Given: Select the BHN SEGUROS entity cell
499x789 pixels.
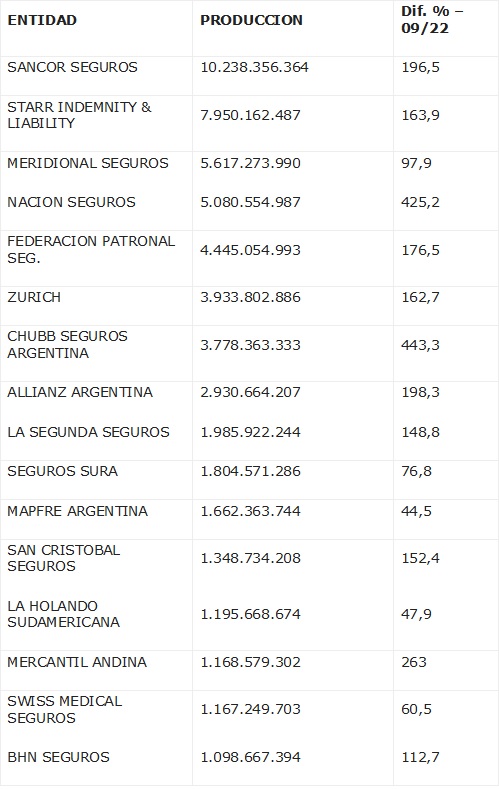Looking at the screenshot, I should 58,757.
